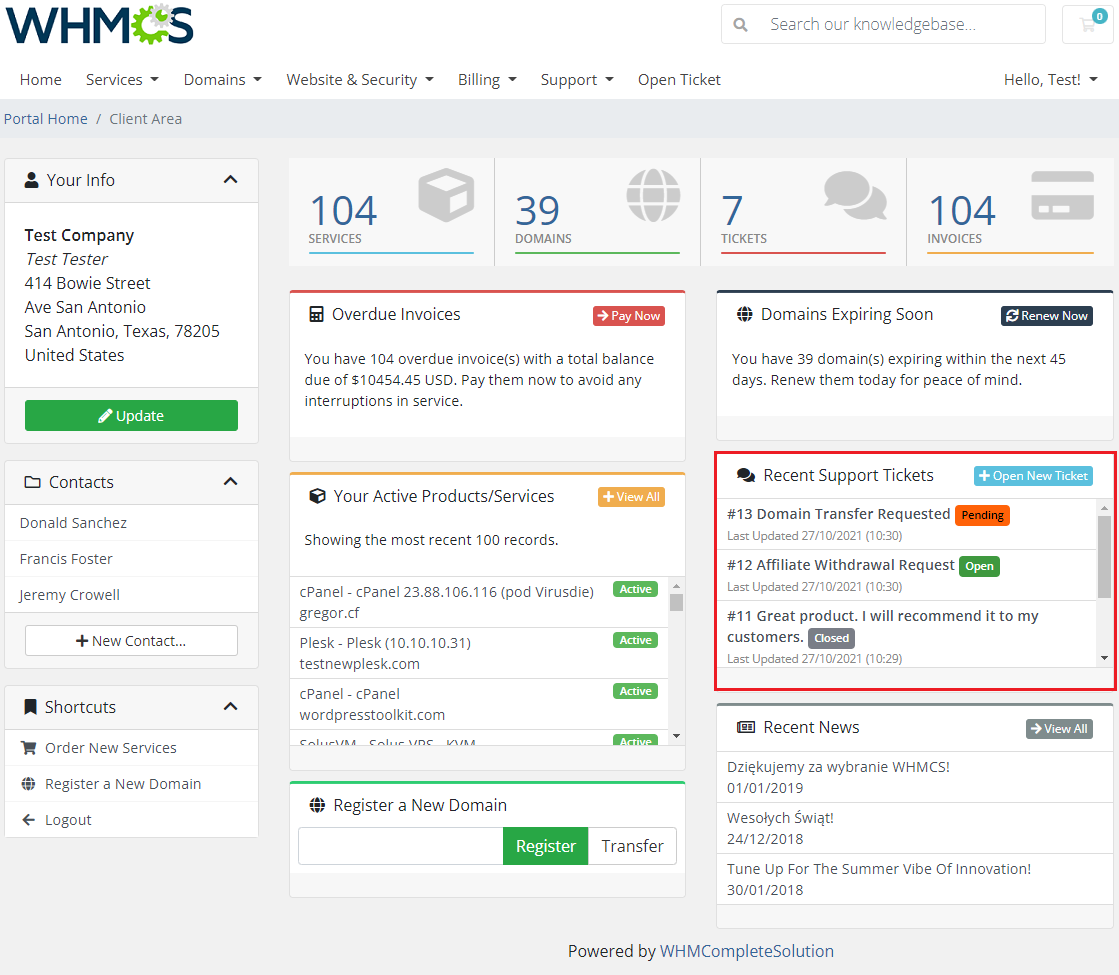The width and height of the screenshot is (1119, 975).
Task: Open the Services dropdown menu
Action: coord(122,80)
